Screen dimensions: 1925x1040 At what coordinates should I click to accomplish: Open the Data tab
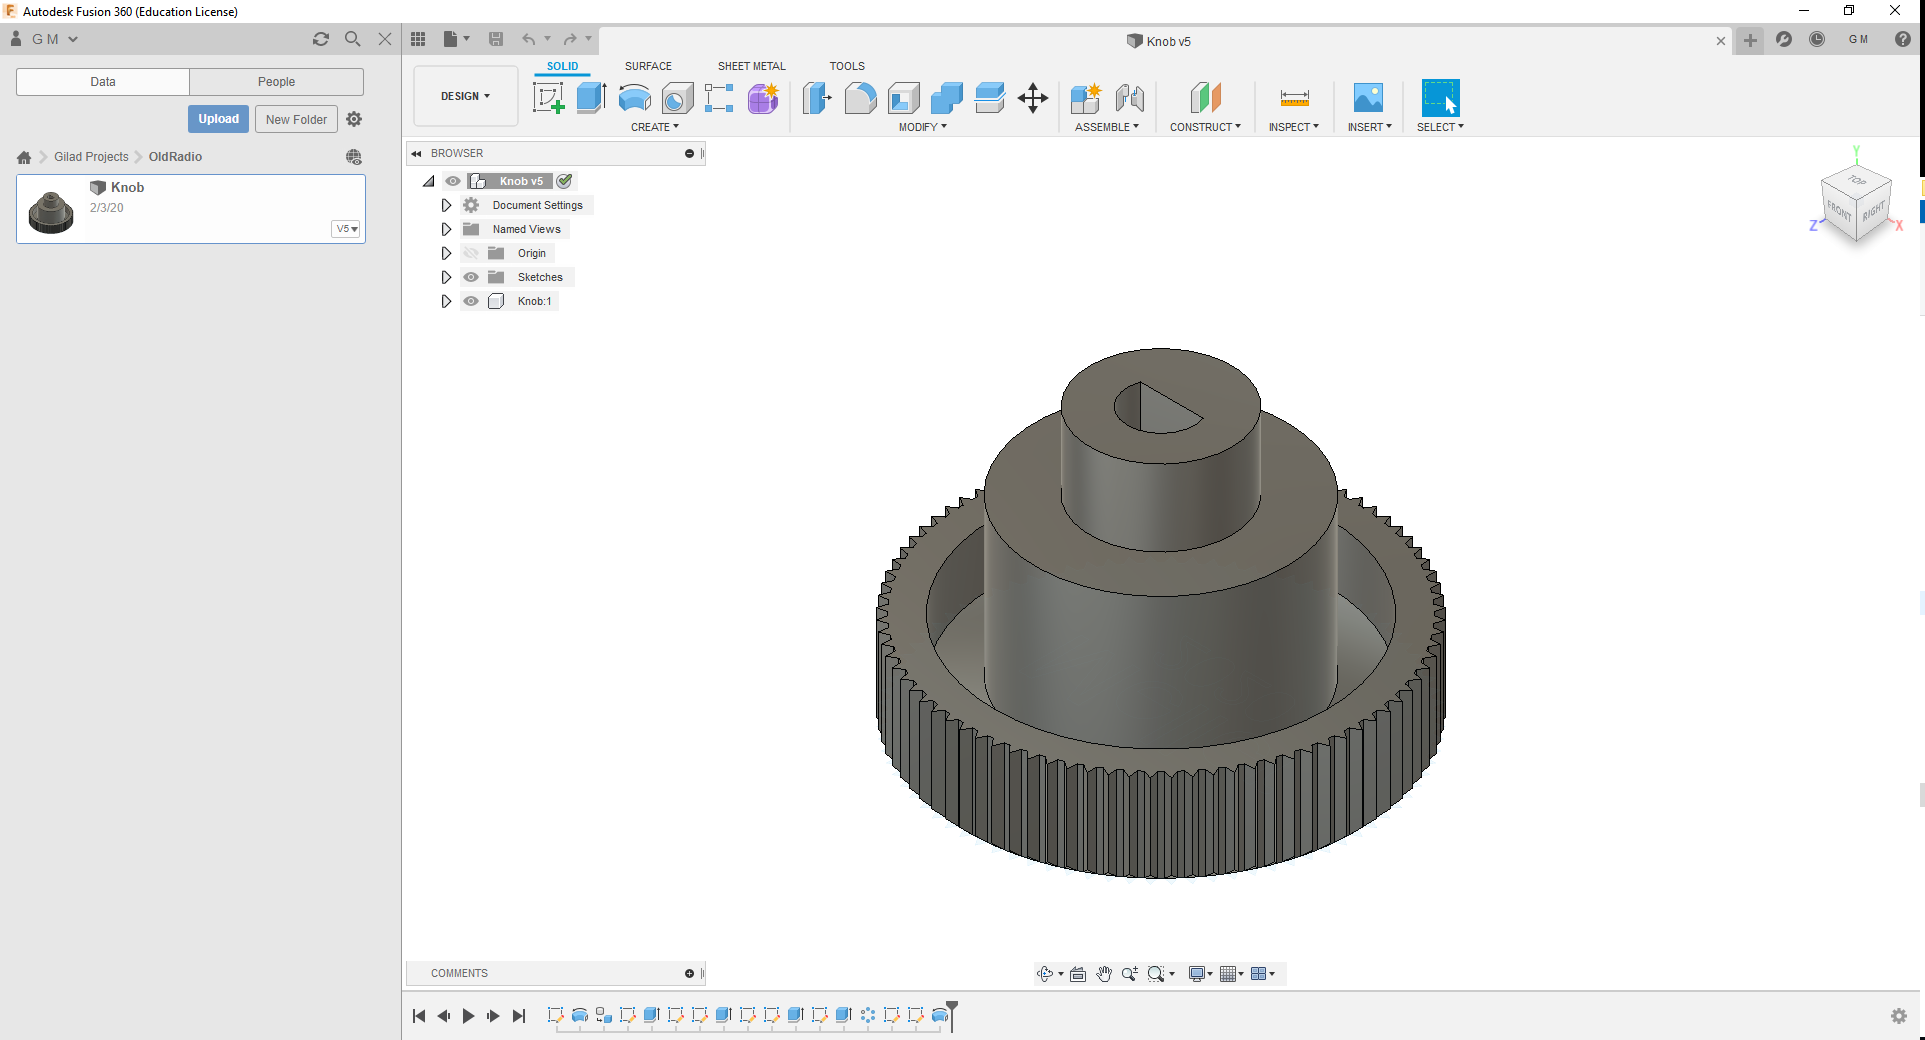tap(103, 82)
